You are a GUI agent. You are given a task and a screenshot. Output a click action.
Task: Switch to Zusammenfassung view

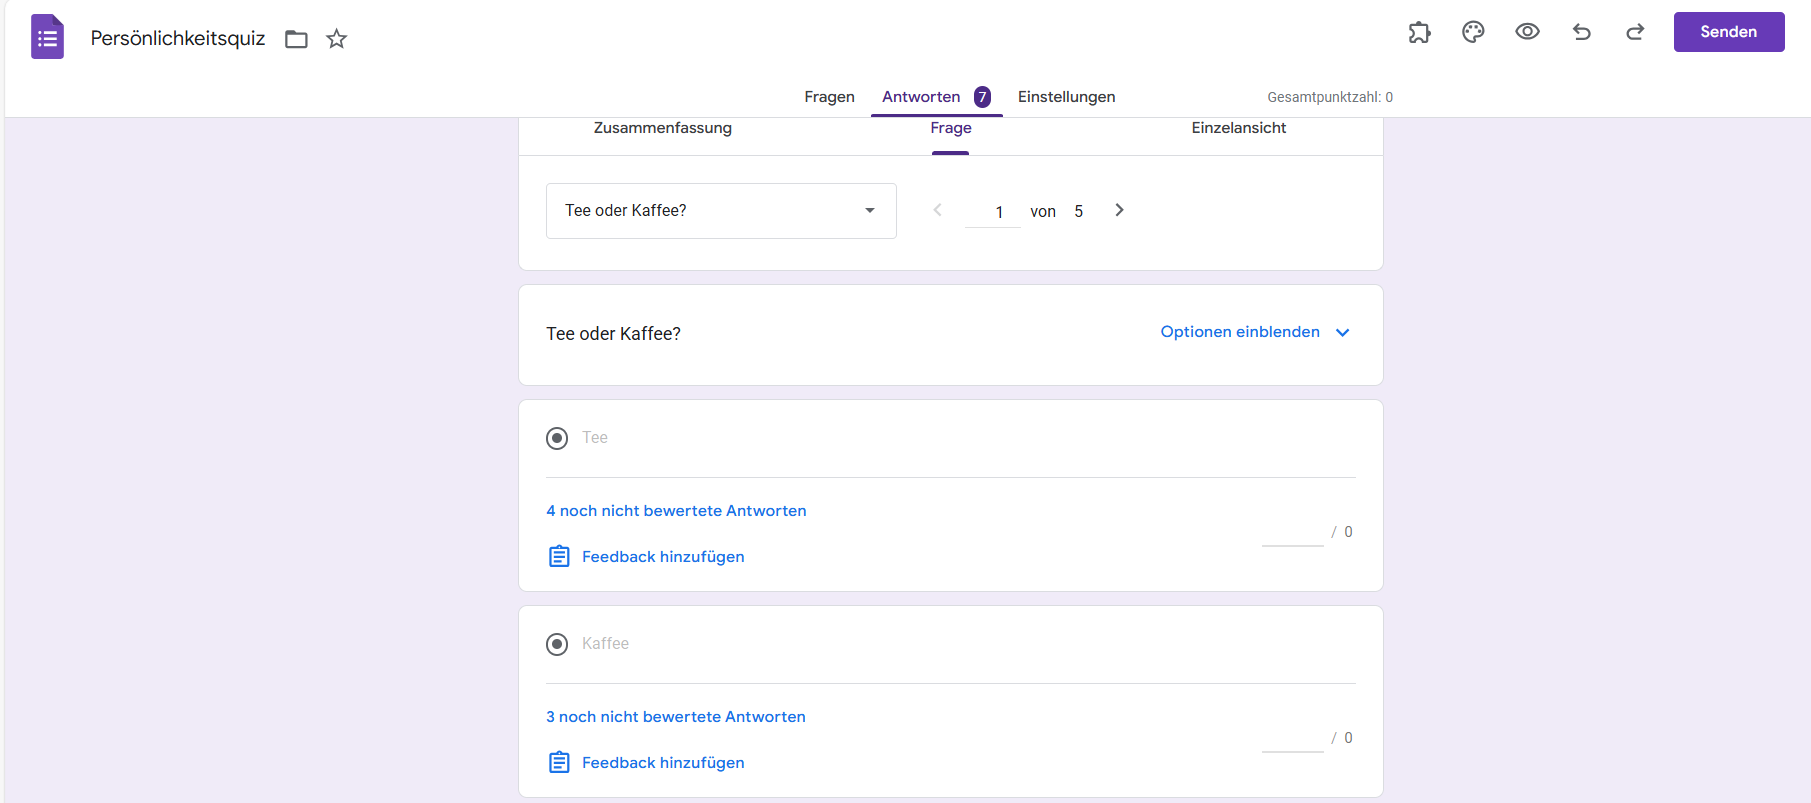pos(662,128)
